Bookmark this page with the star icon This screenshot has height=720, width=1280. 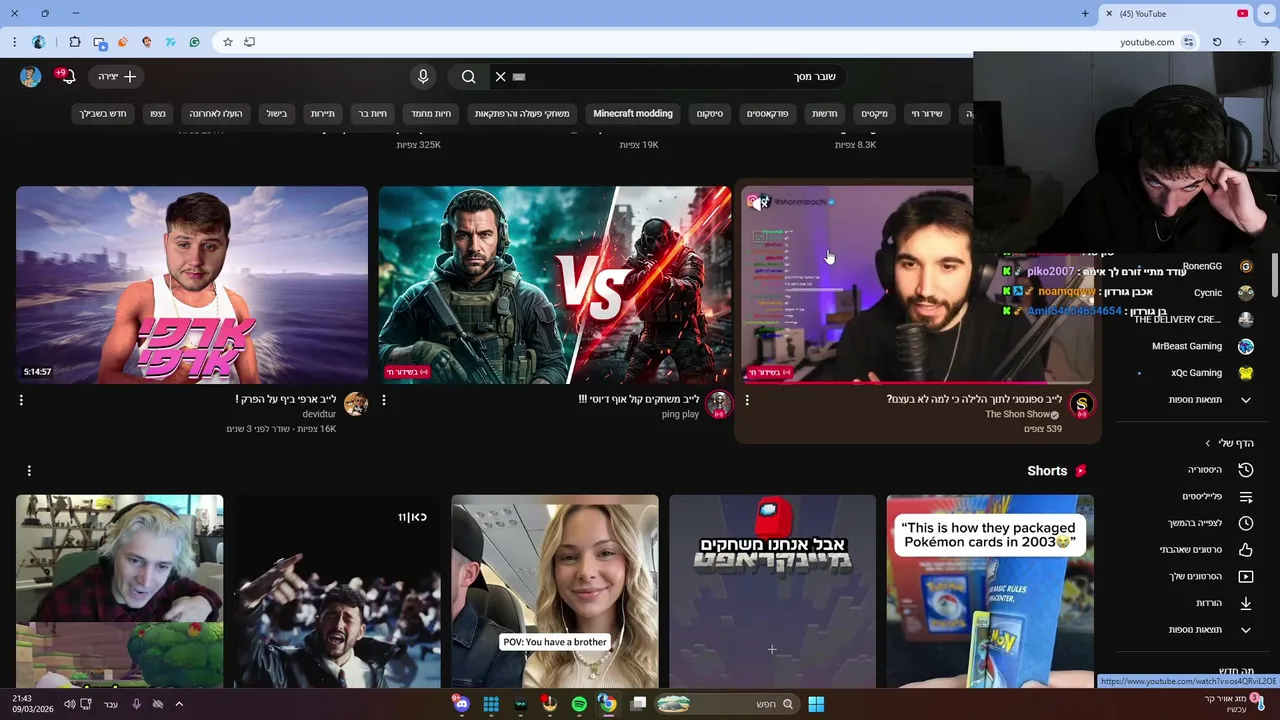pos(228,42)
